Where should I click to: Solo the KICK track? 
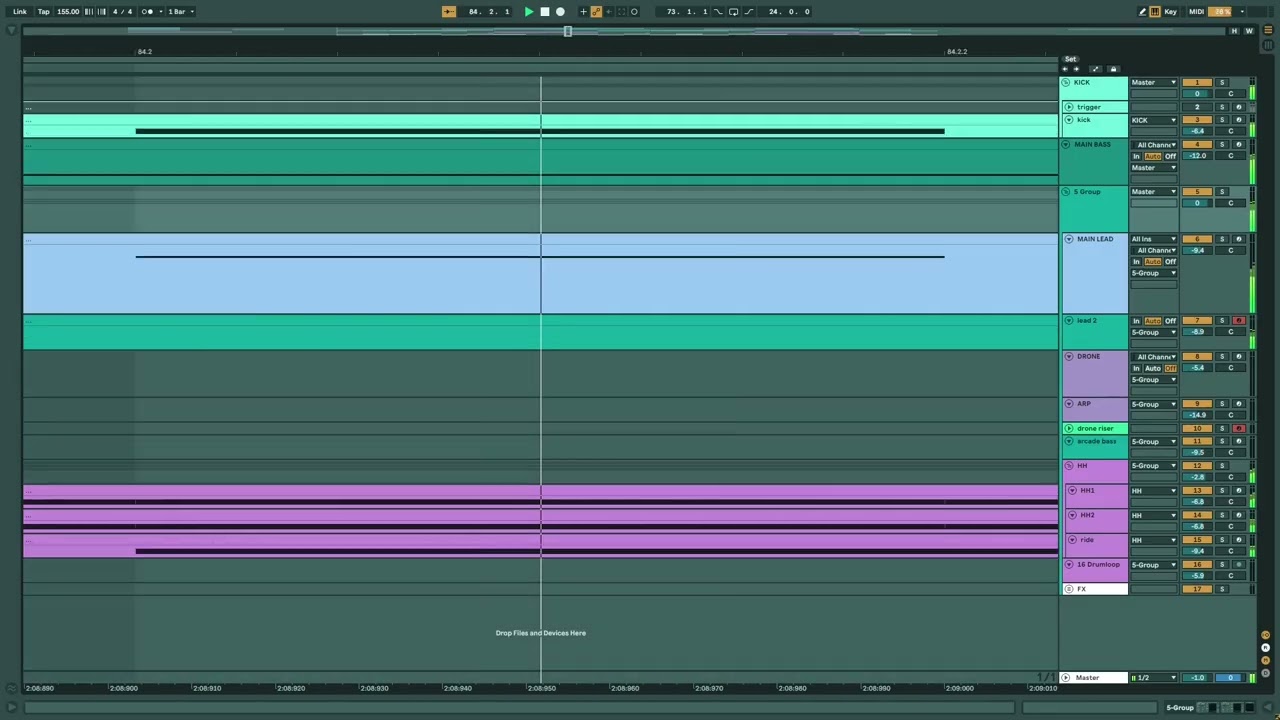tap(1222, 82)
